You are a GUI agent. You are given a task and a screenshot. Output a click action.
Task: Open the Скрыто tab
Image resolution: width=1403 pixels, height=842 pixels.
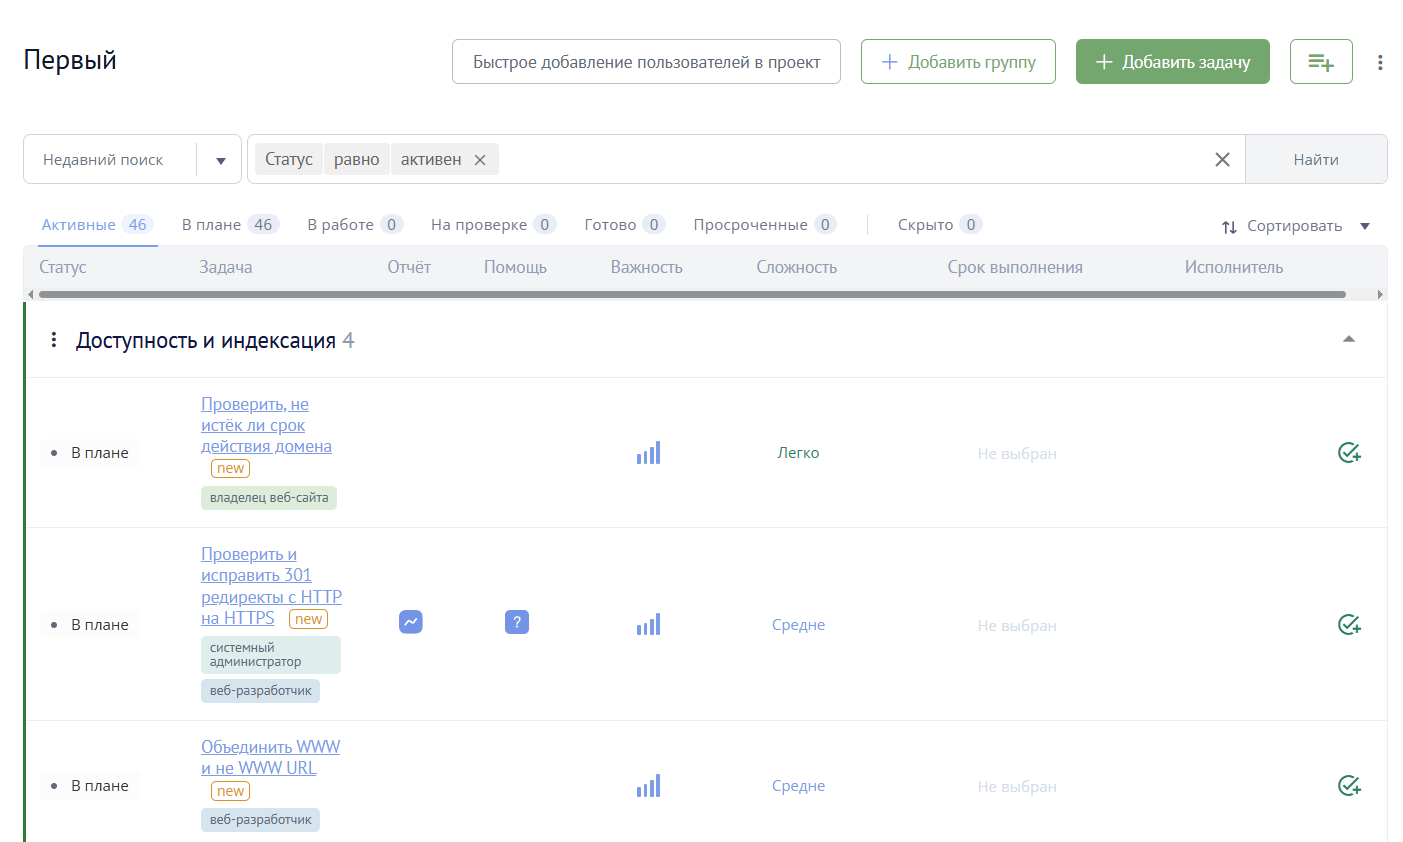click(x=940, y=225)
